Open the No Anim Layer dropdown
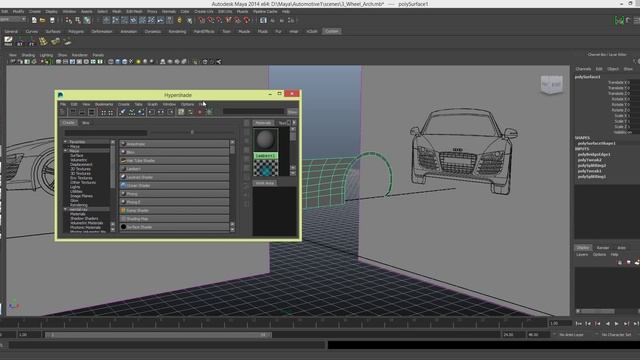Screen dimensions: 640x360 [x=571, y=335]
